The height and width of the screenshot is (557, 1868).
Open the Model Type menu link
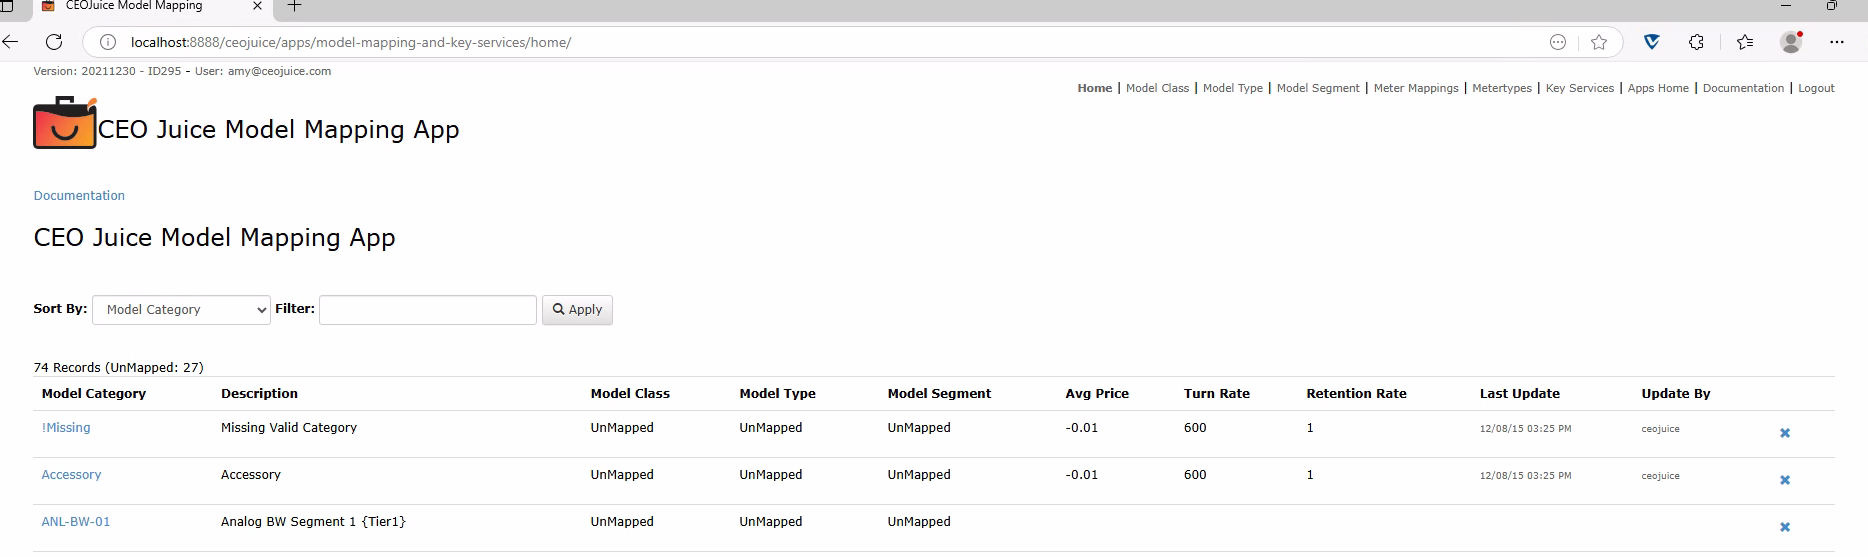pyautogui.click(x=1233, y=88)
